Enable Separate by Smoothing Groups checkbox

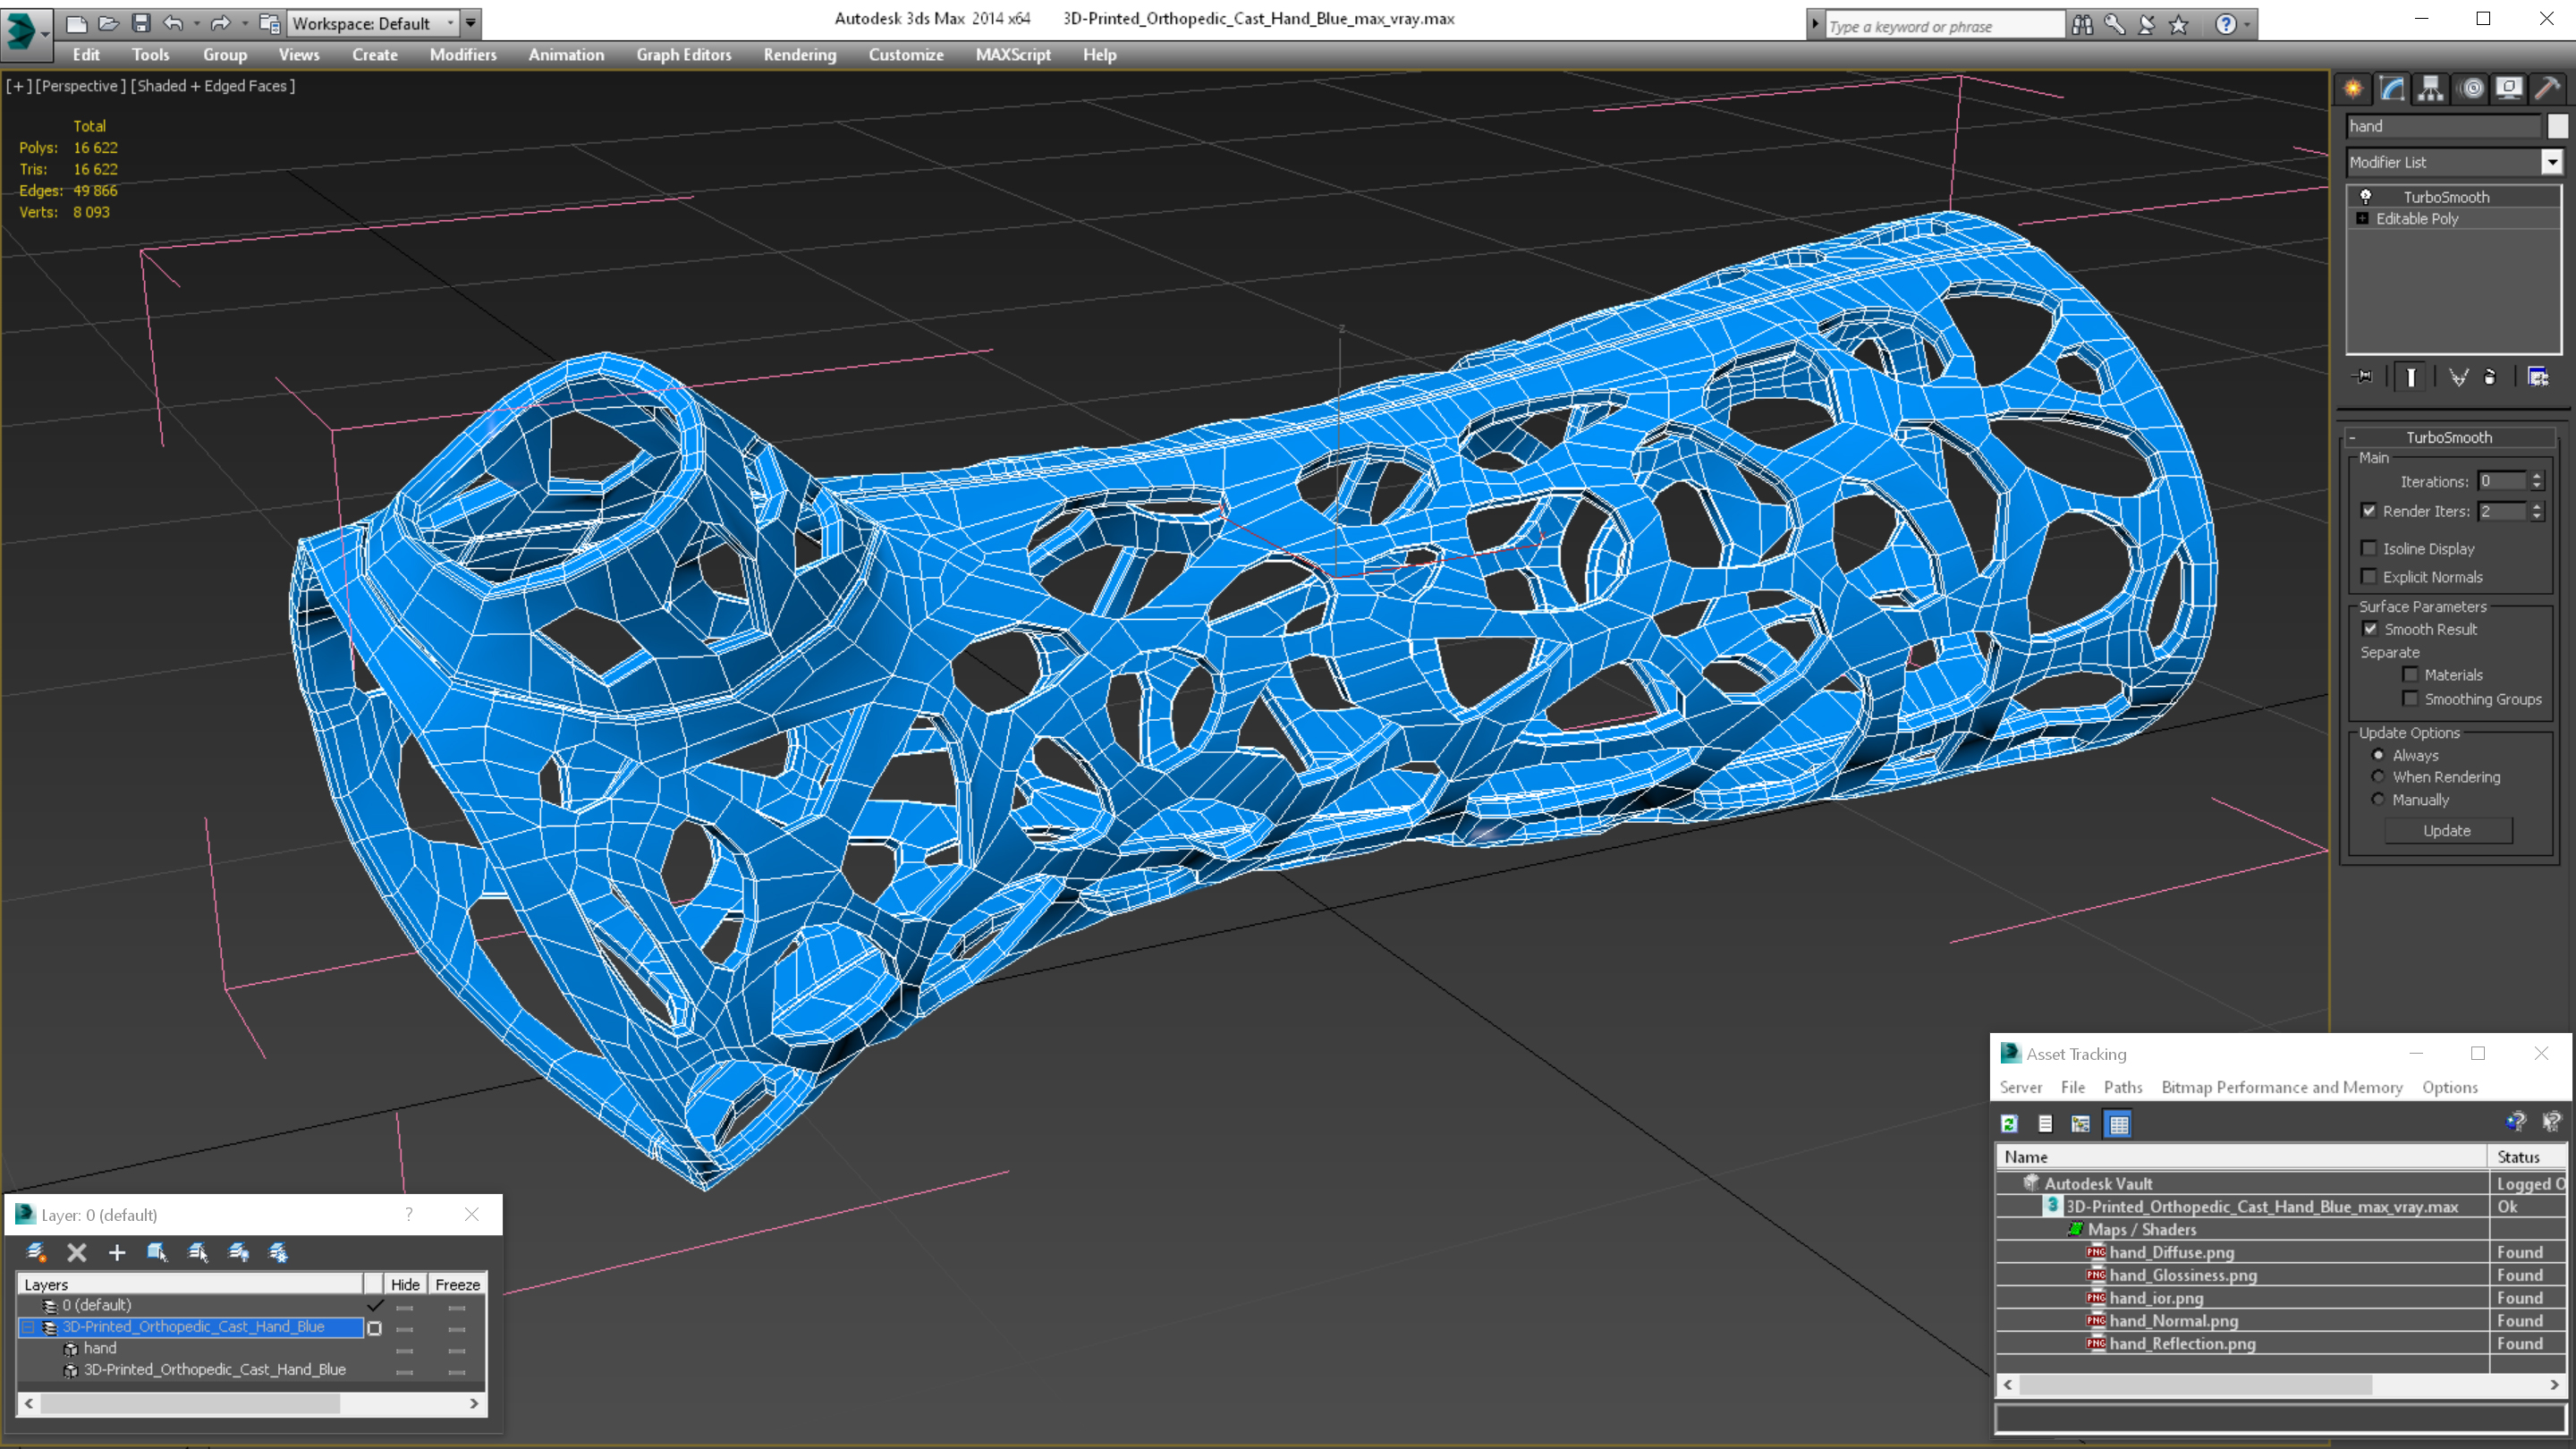click(2411, 699)
